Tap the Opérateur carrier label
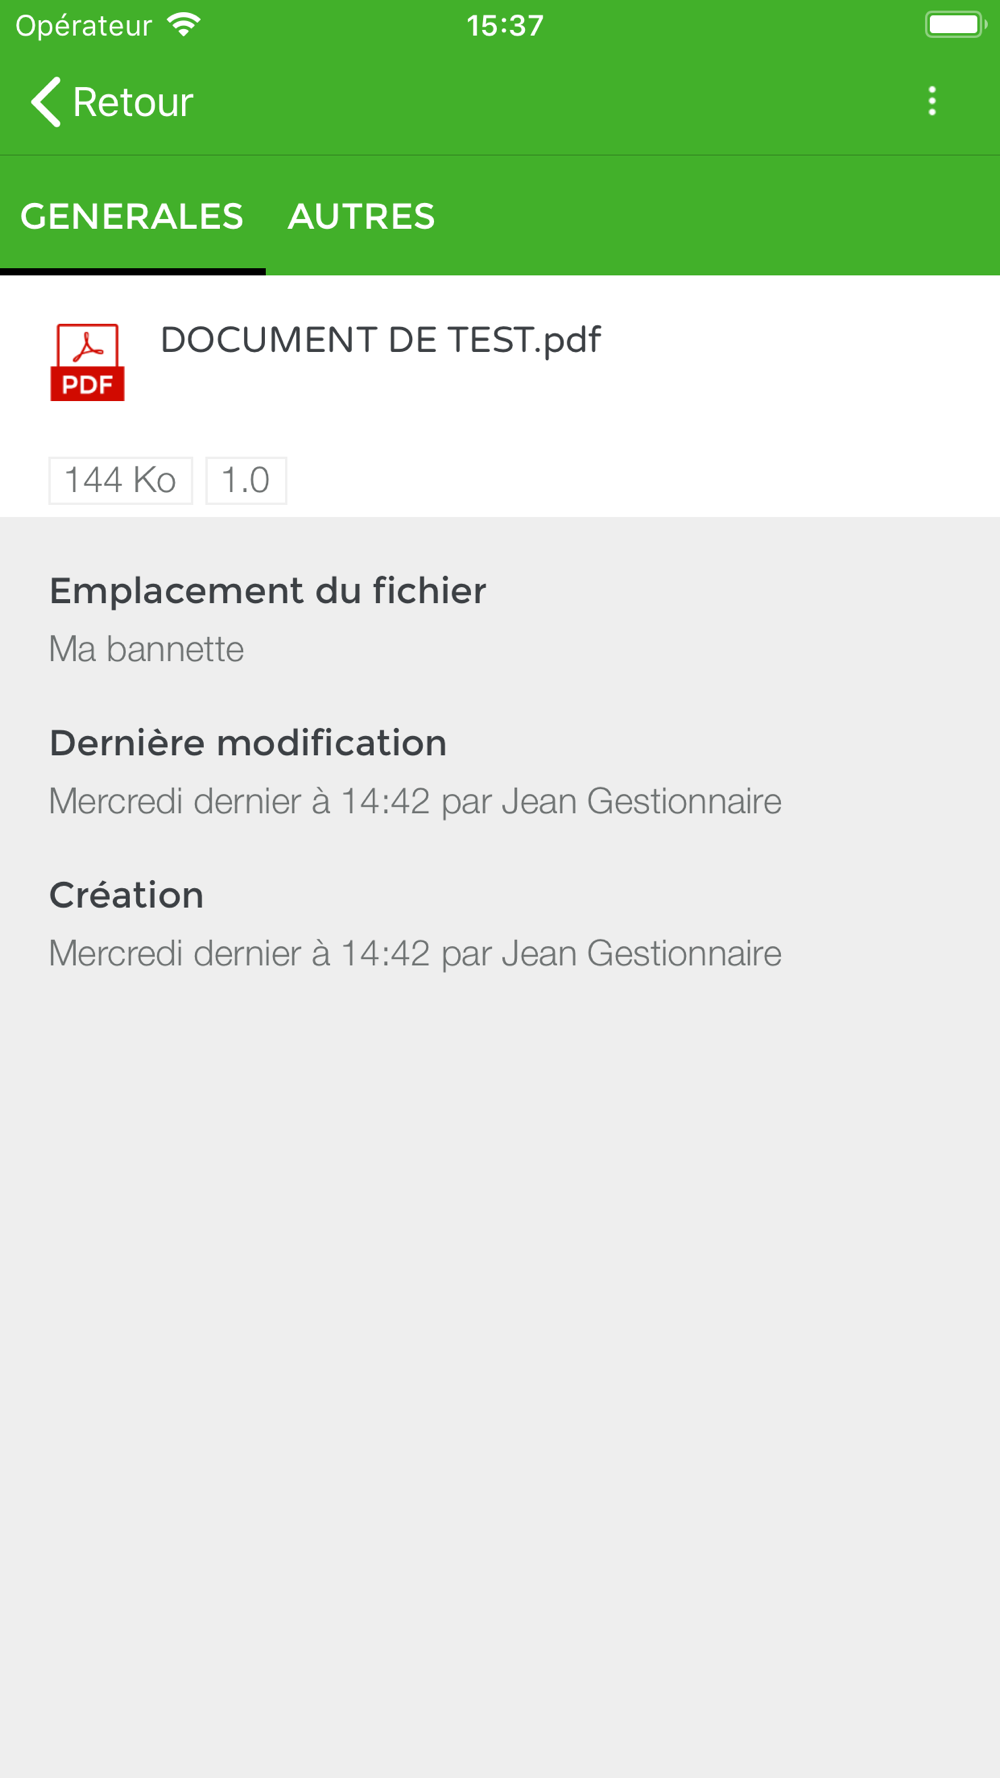Viewport: 1000px width, 1778px height. point(84,25)
